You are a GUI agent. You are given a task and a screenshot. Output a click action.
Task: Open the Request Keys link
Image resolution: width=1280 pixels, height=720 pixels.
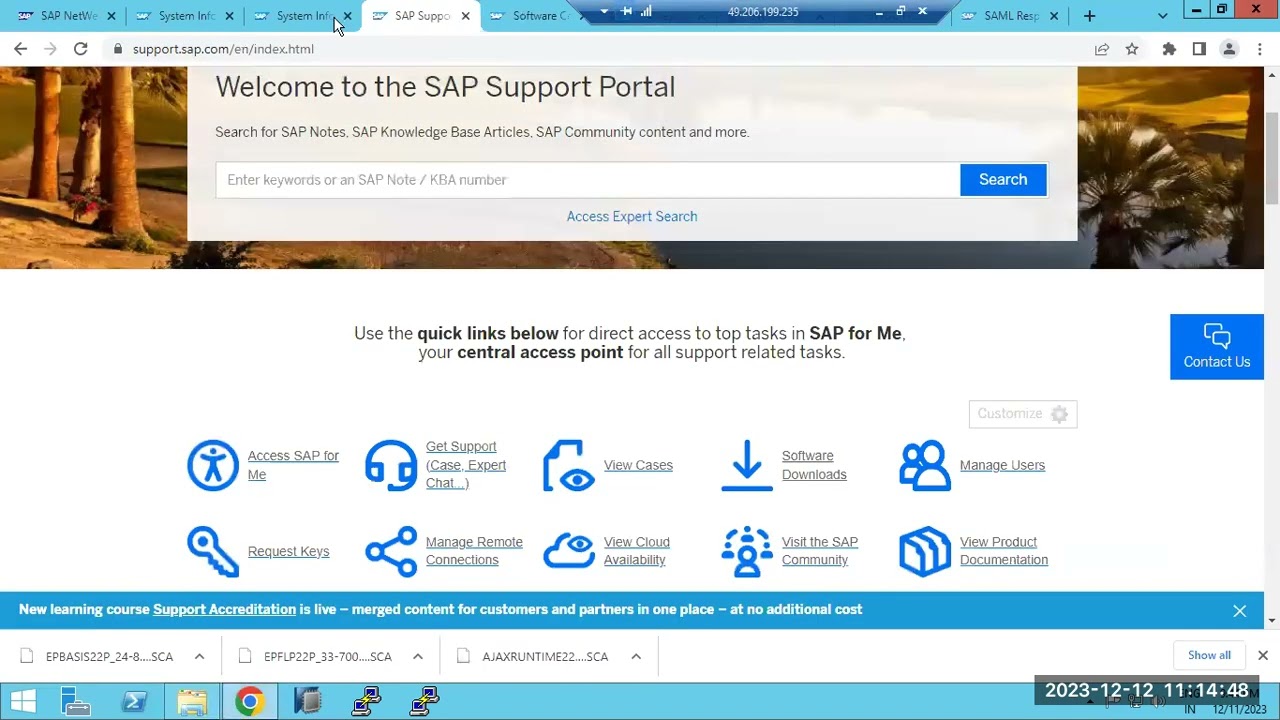point(288,551)
